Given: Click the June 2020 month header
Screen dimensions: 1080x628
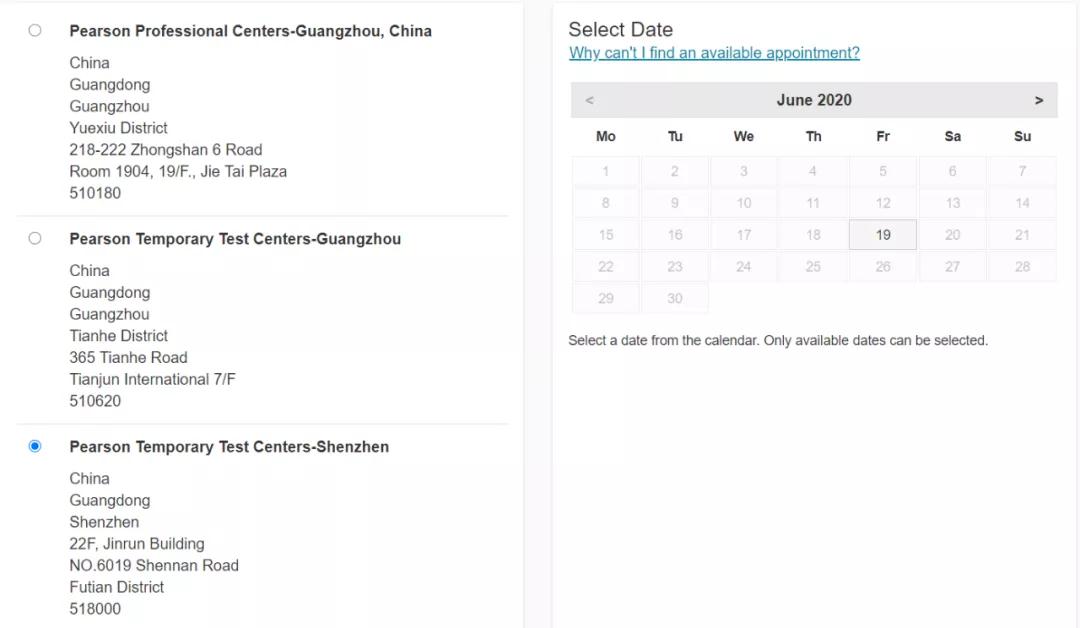Looking at the screenshot, I should click(x=813, y=100).
